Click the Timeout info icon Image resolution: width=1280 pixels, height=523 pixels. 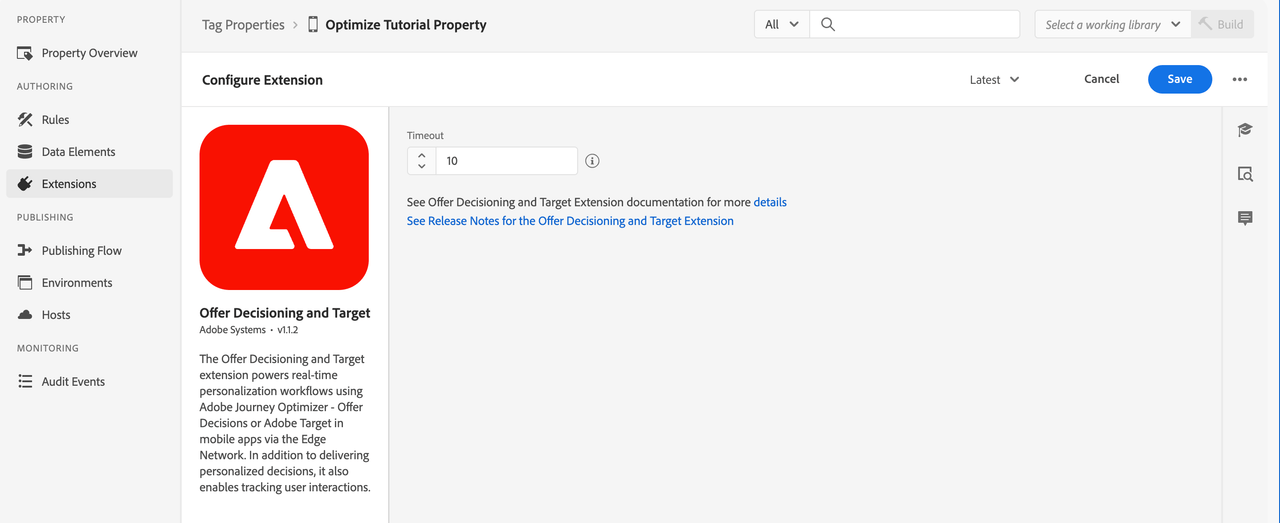(x=592, y=161)
